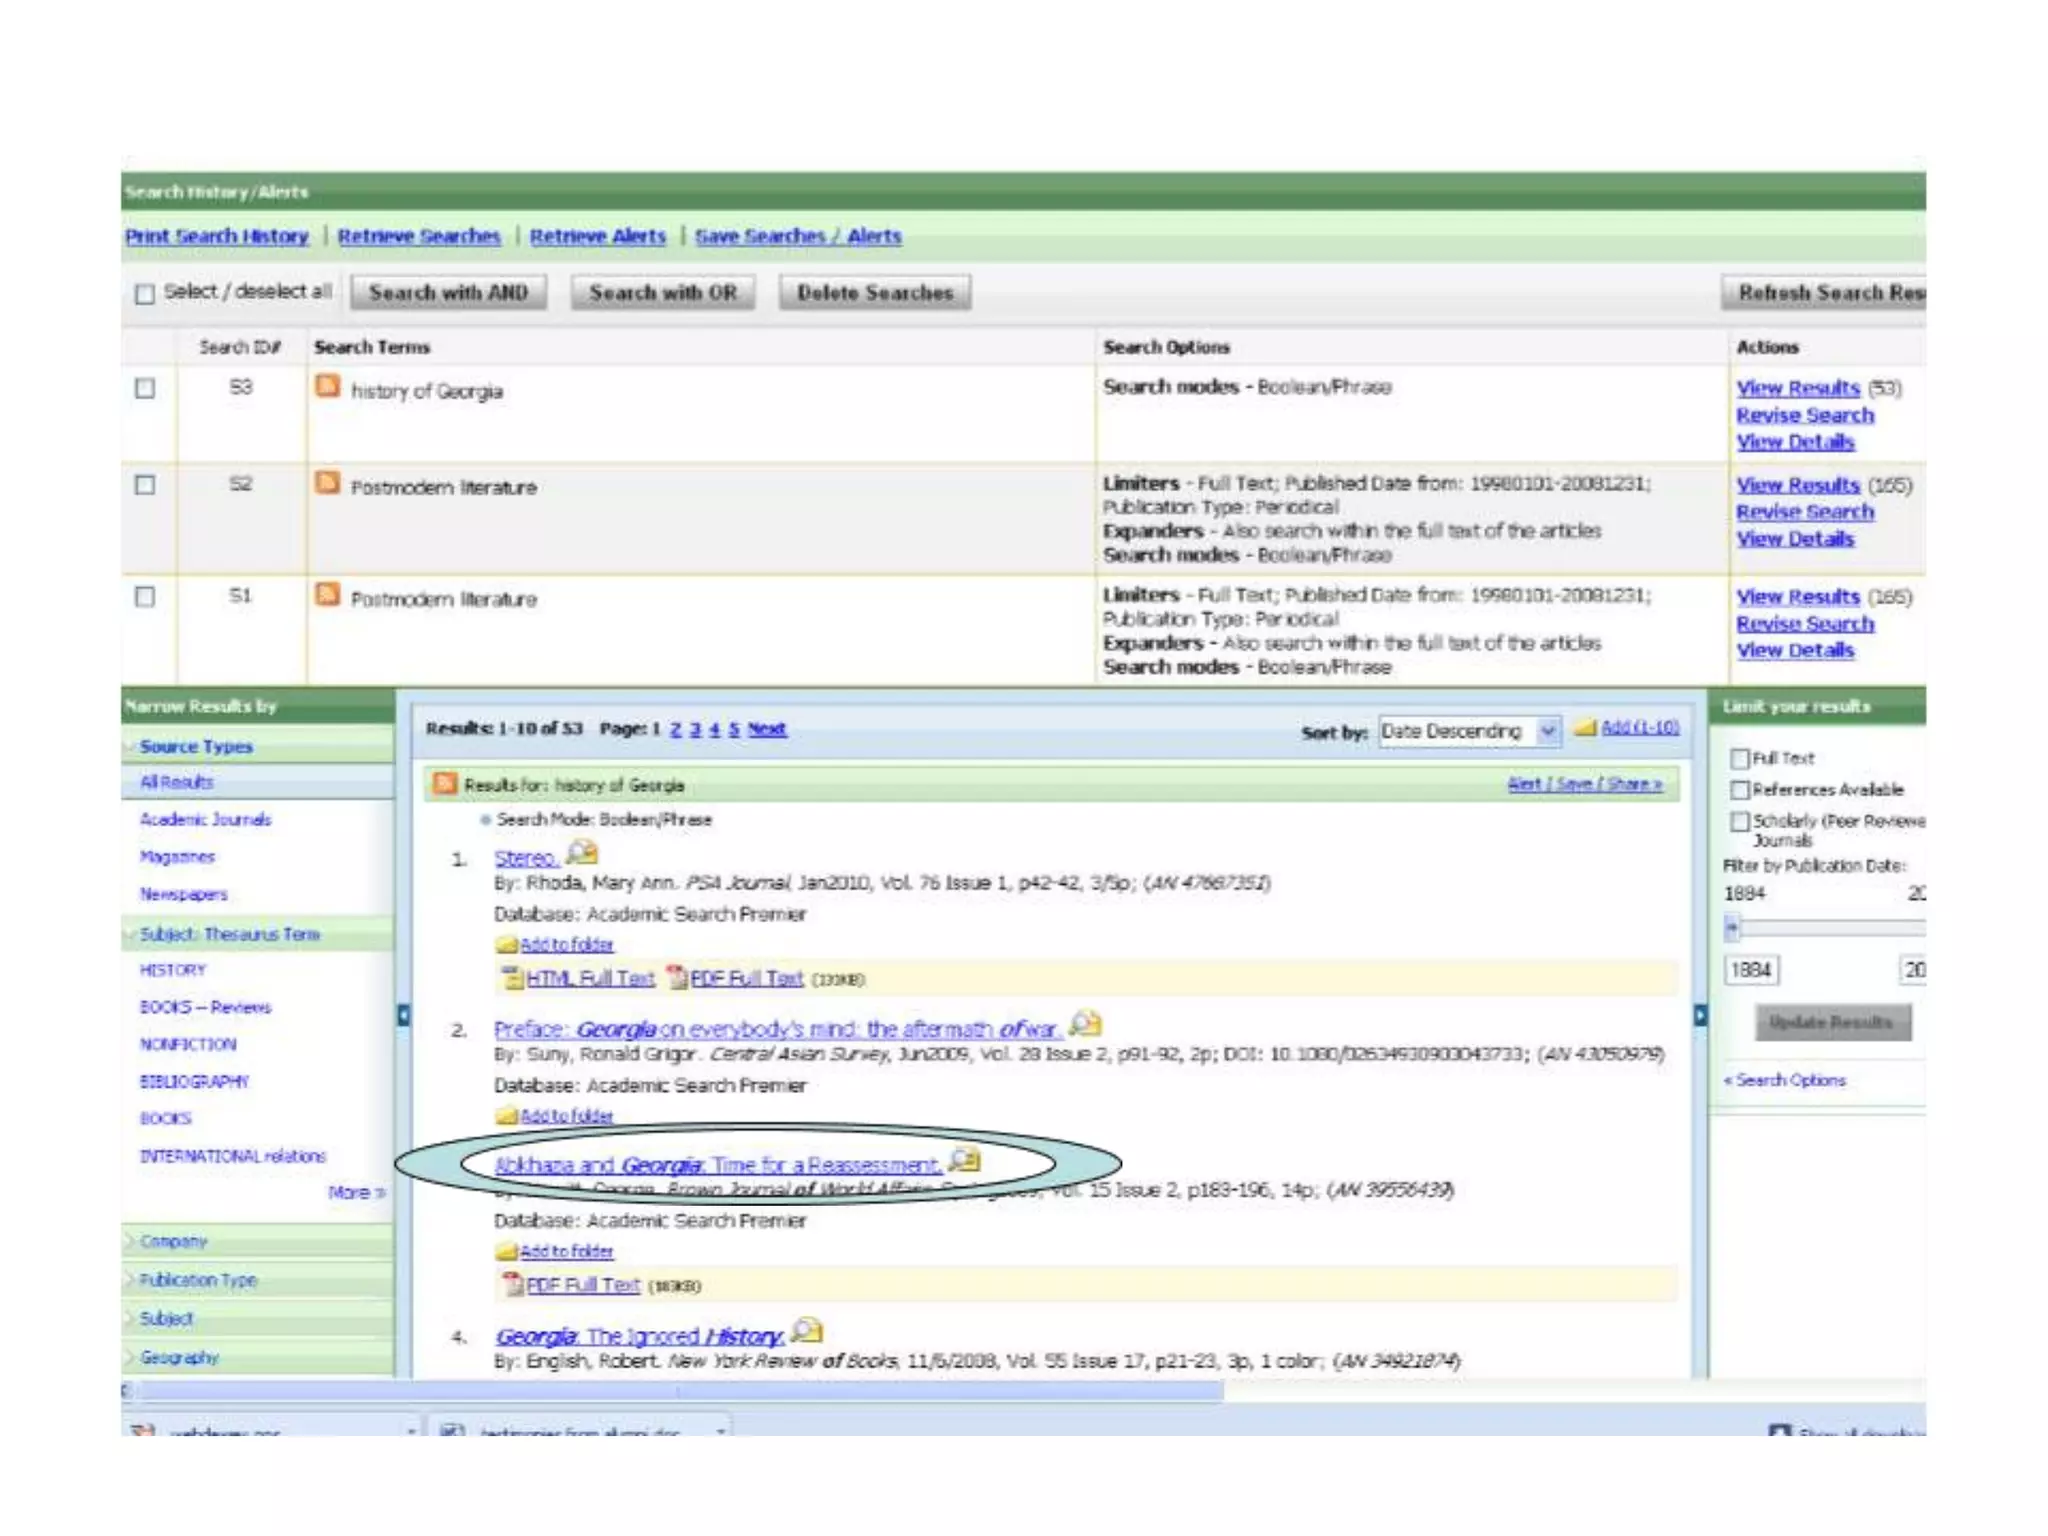Click PDF Full Text icon under Stereo result
Viewport: 2048px width, 1536px height.
pyautogui.click(x=677, y=978)
